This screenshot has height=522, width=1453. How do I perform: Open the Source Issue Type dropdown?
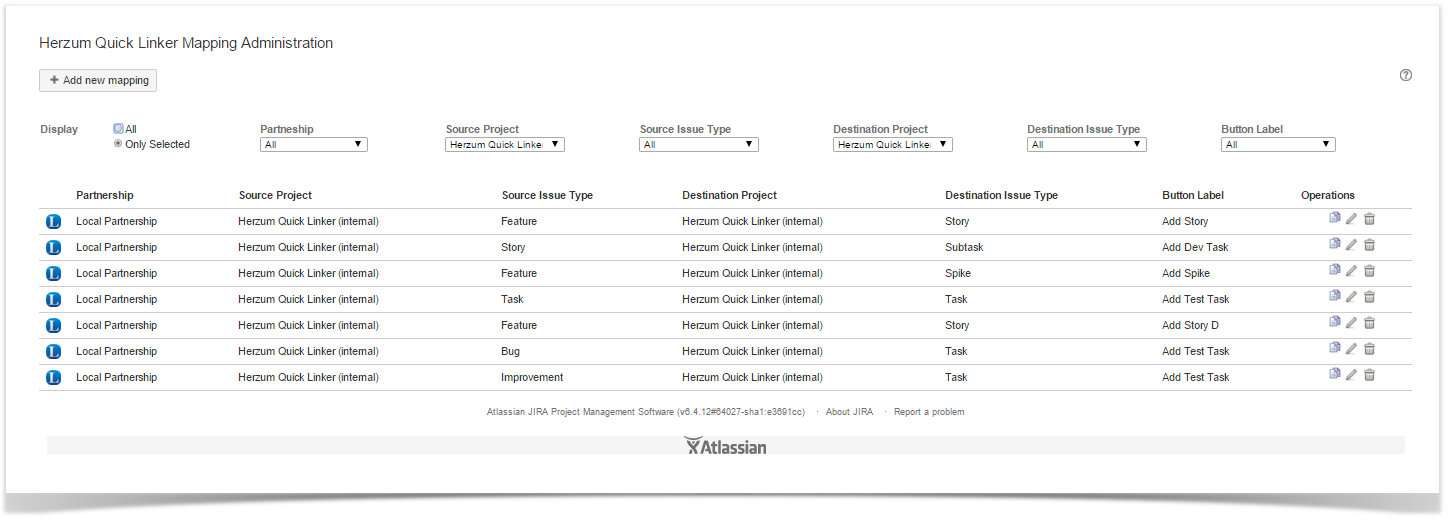[x=698, y=145]
